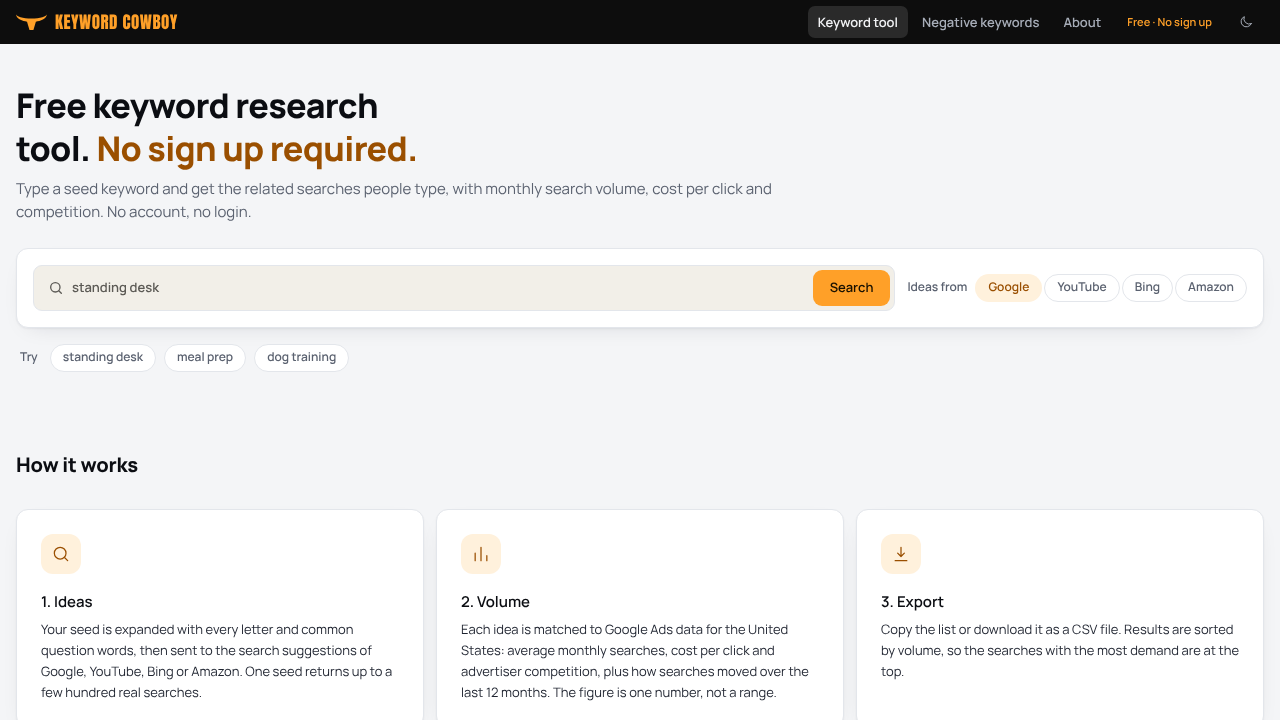This screenshot has height=720, width=1280.
Task: Select Bing as ideas source
Action: tap(1147, 287)
